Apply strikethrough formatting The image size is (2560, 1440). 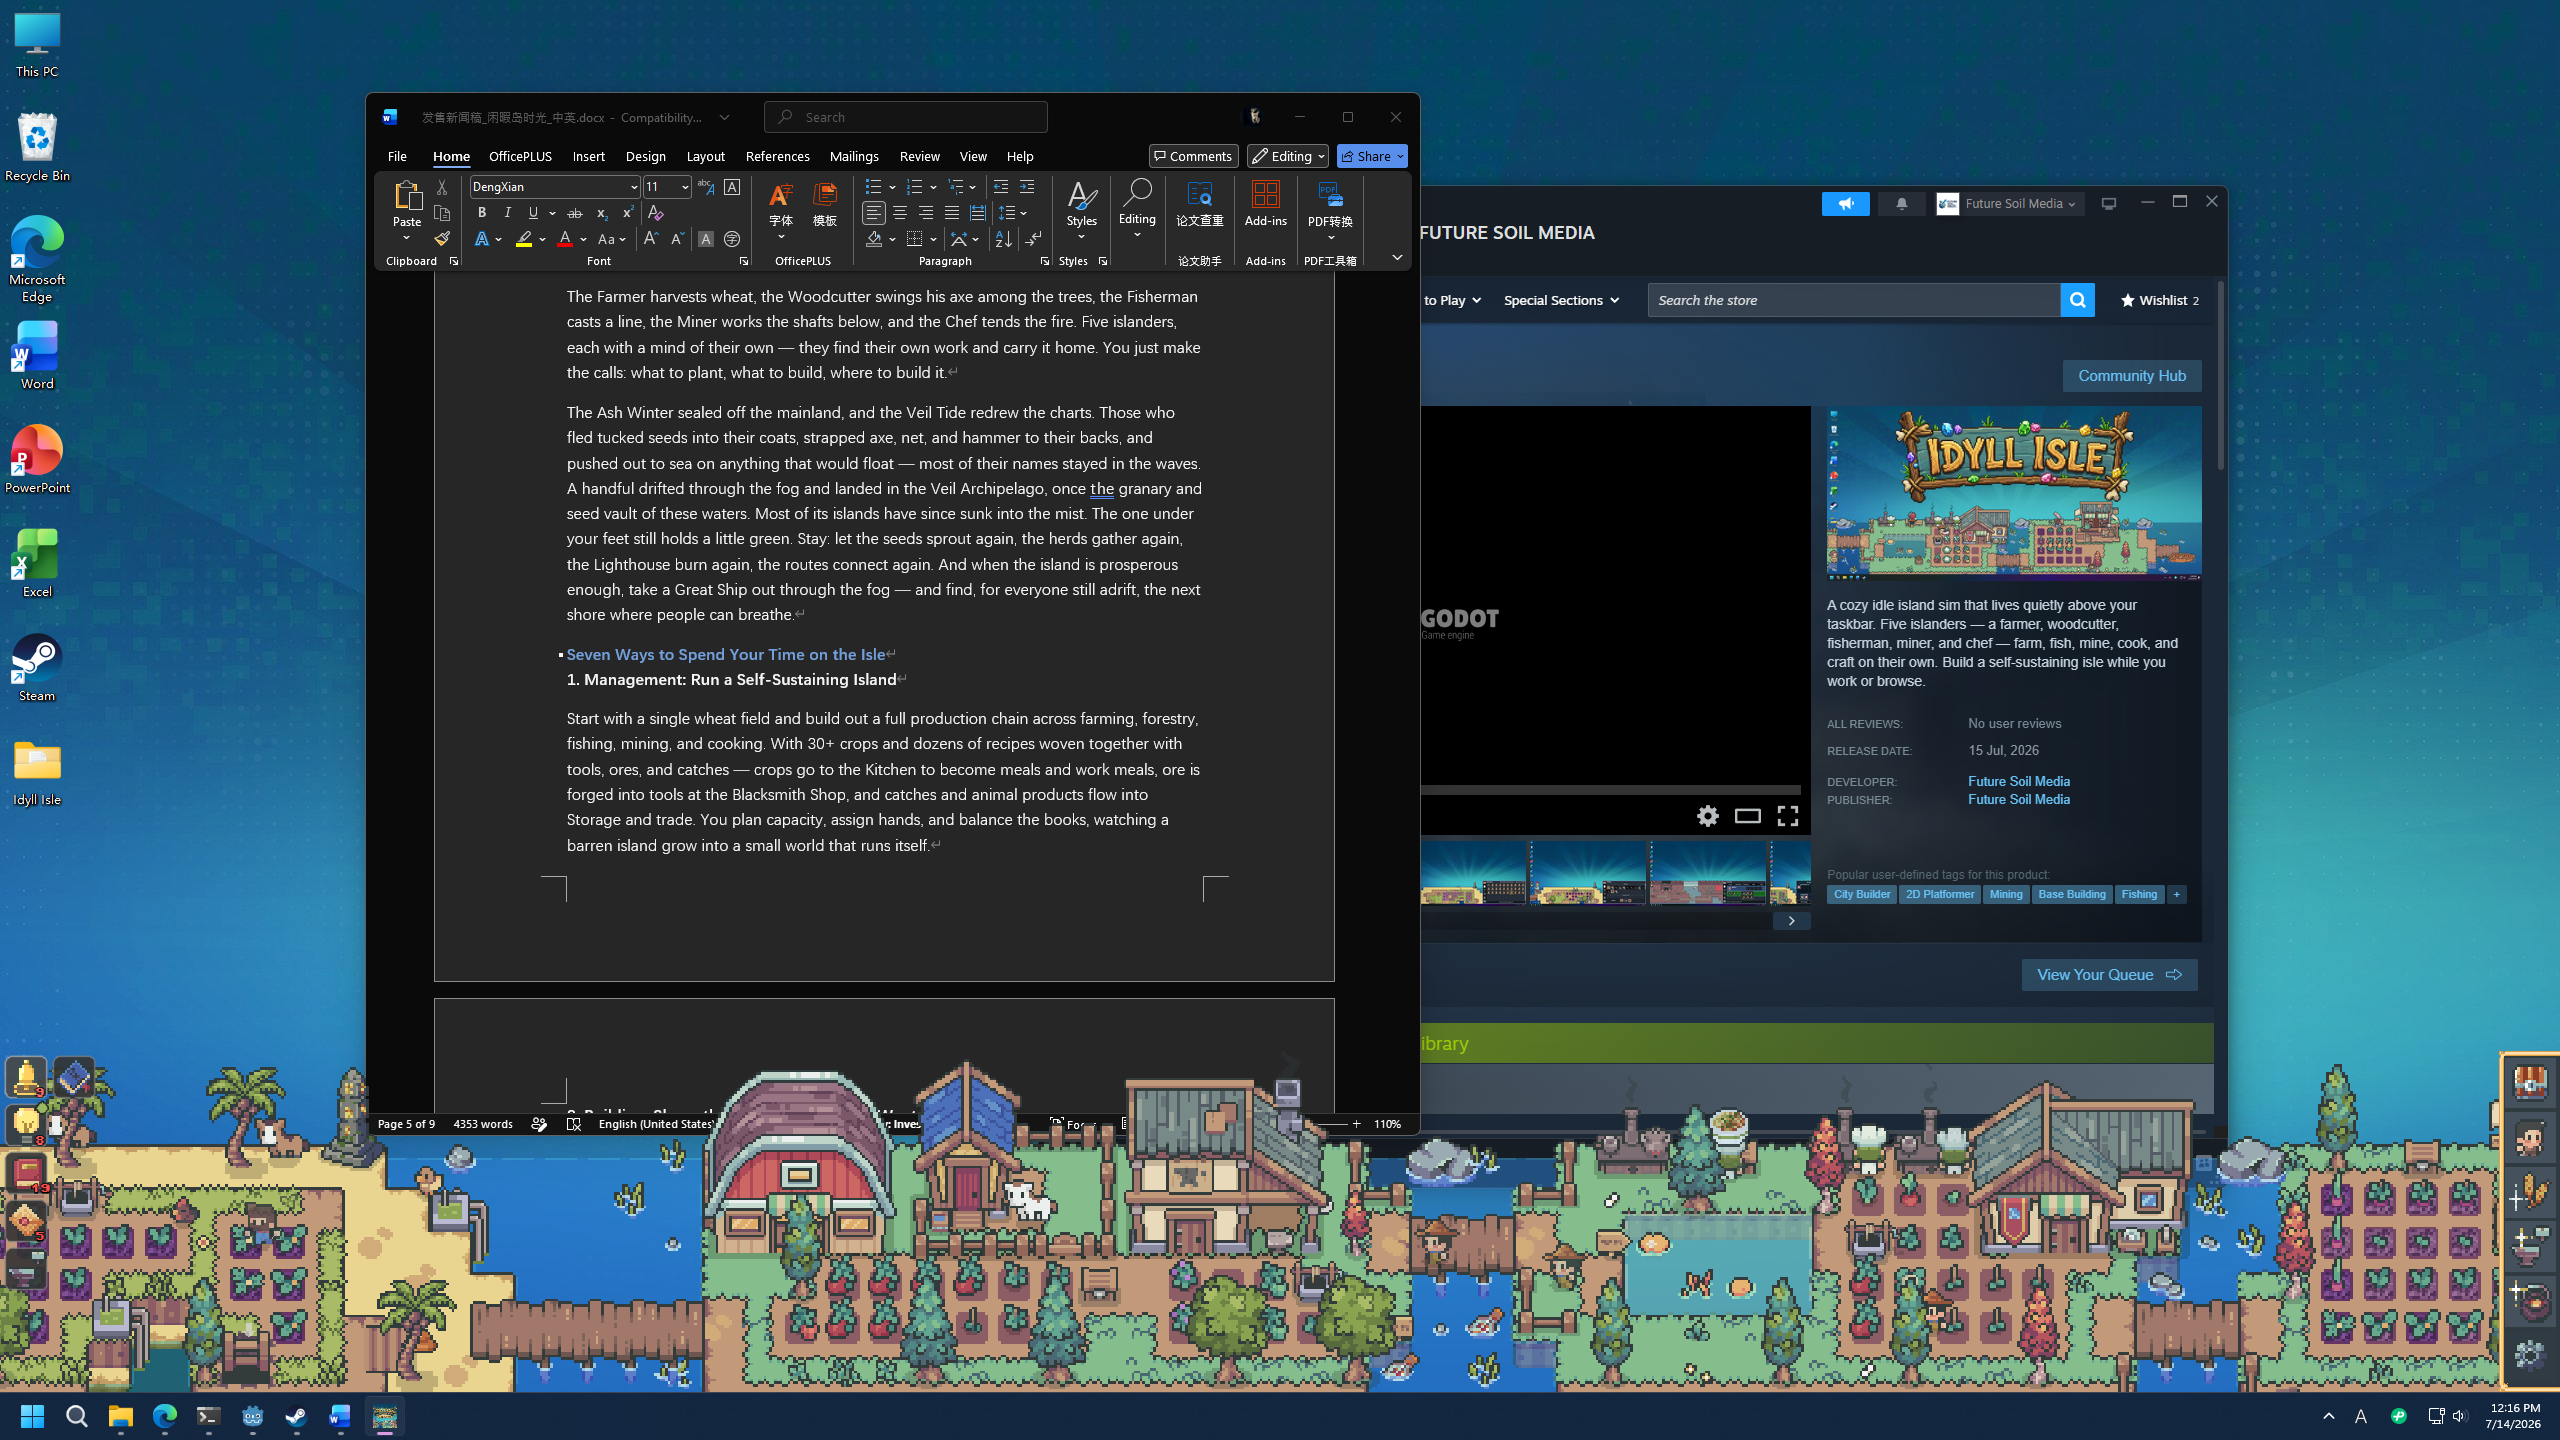(575, 213)
